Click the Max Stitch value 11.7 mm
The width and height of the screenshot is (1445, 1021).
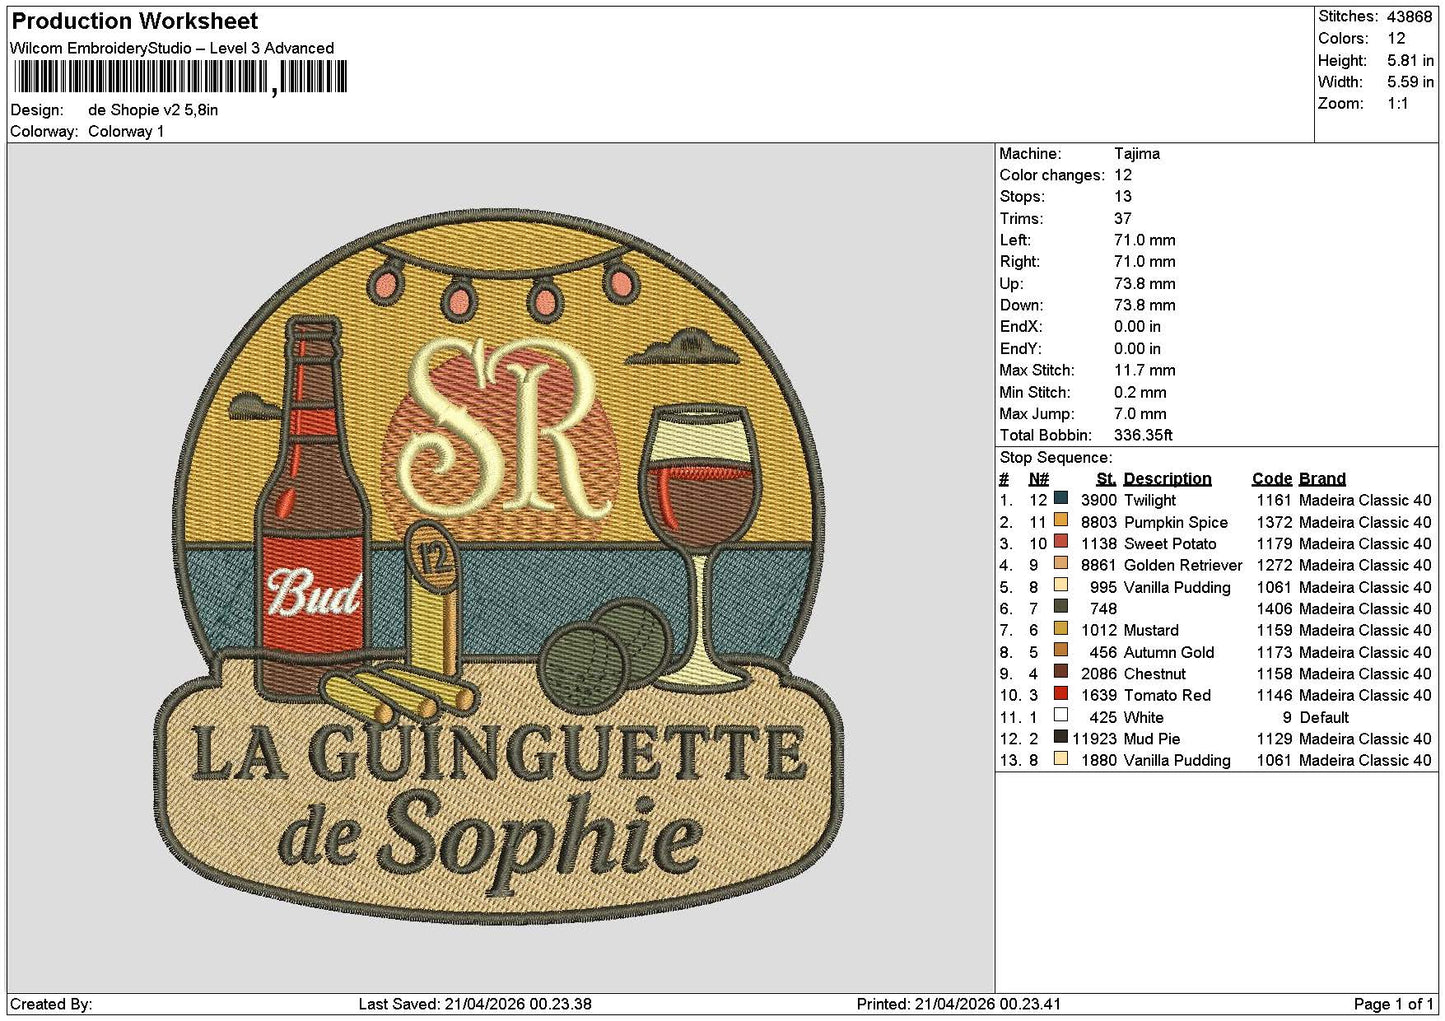[x=1145, y=371]
